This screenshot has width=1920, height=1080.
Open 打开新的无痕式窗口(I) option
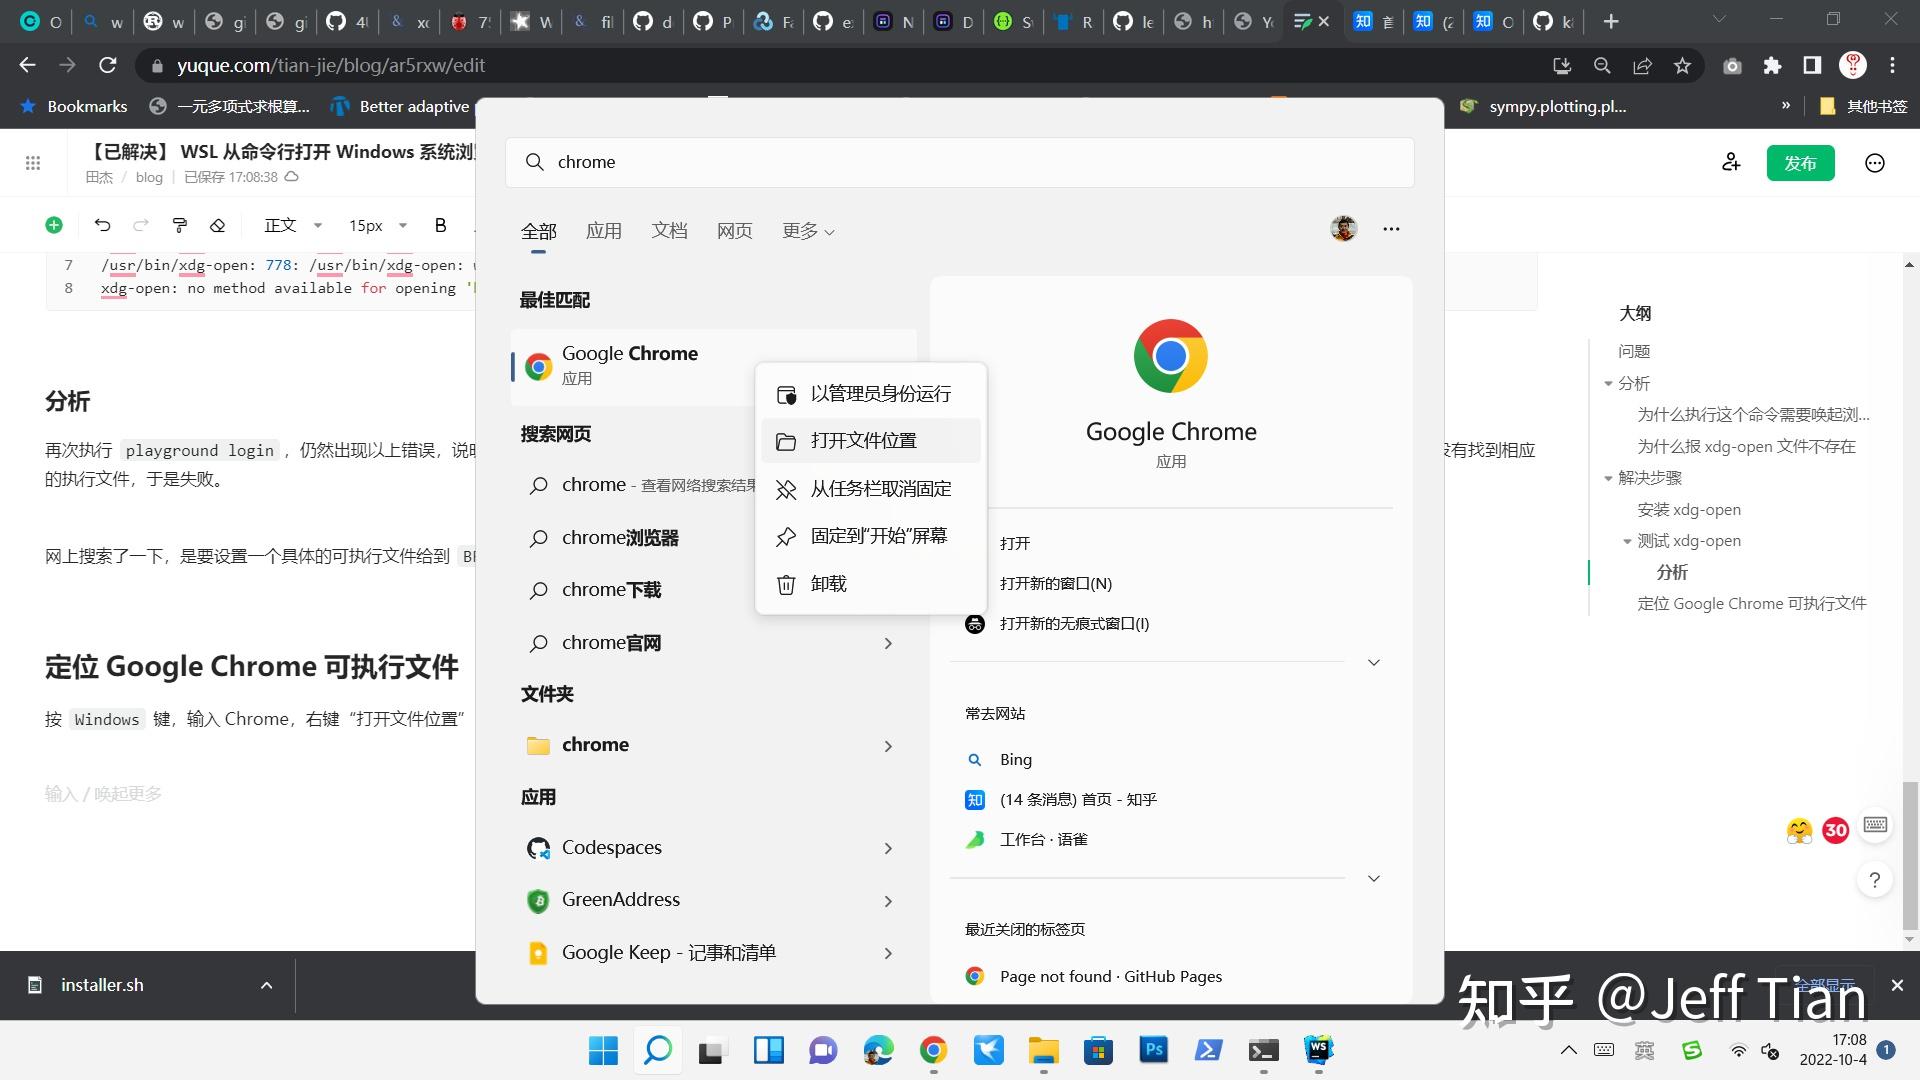point(1074,624)
